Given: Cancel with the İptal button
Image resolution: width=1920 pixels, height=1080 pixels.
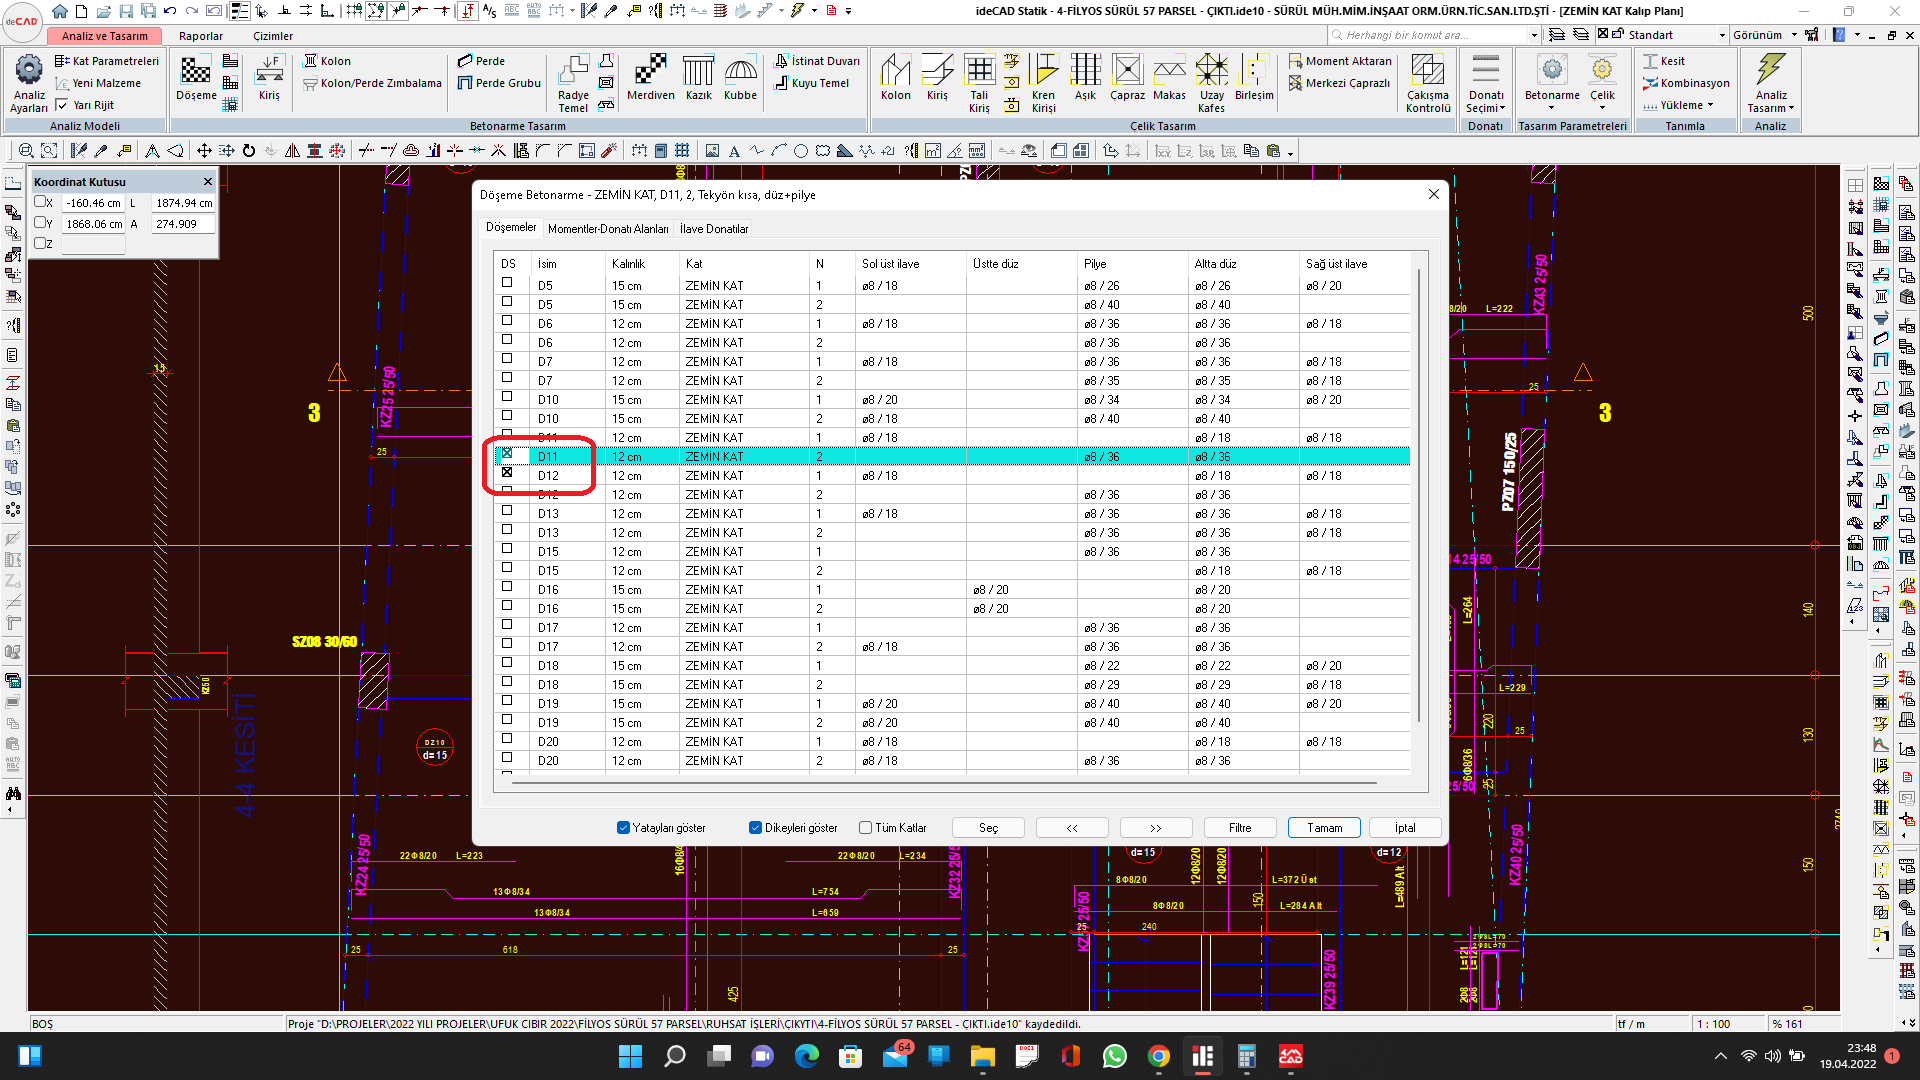Looking at the screenshot, I should [x=1405, y=828].
